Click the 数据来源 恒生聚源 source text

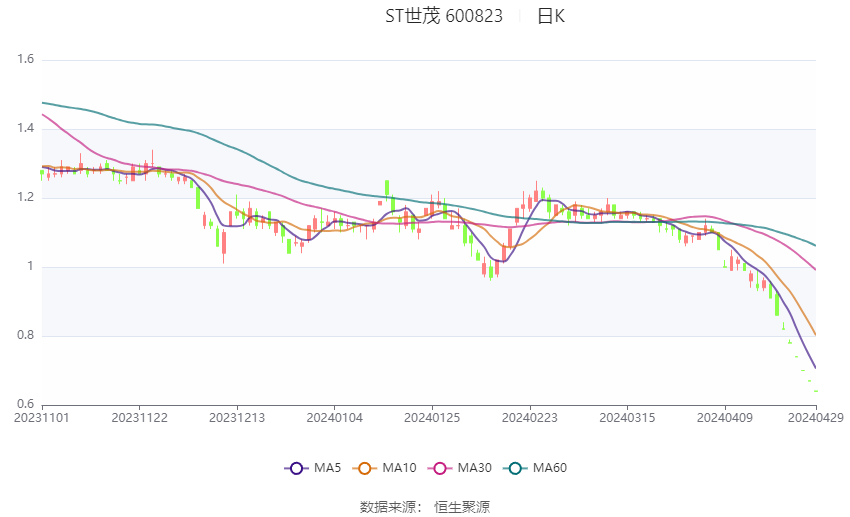click(x=425, y=507)
